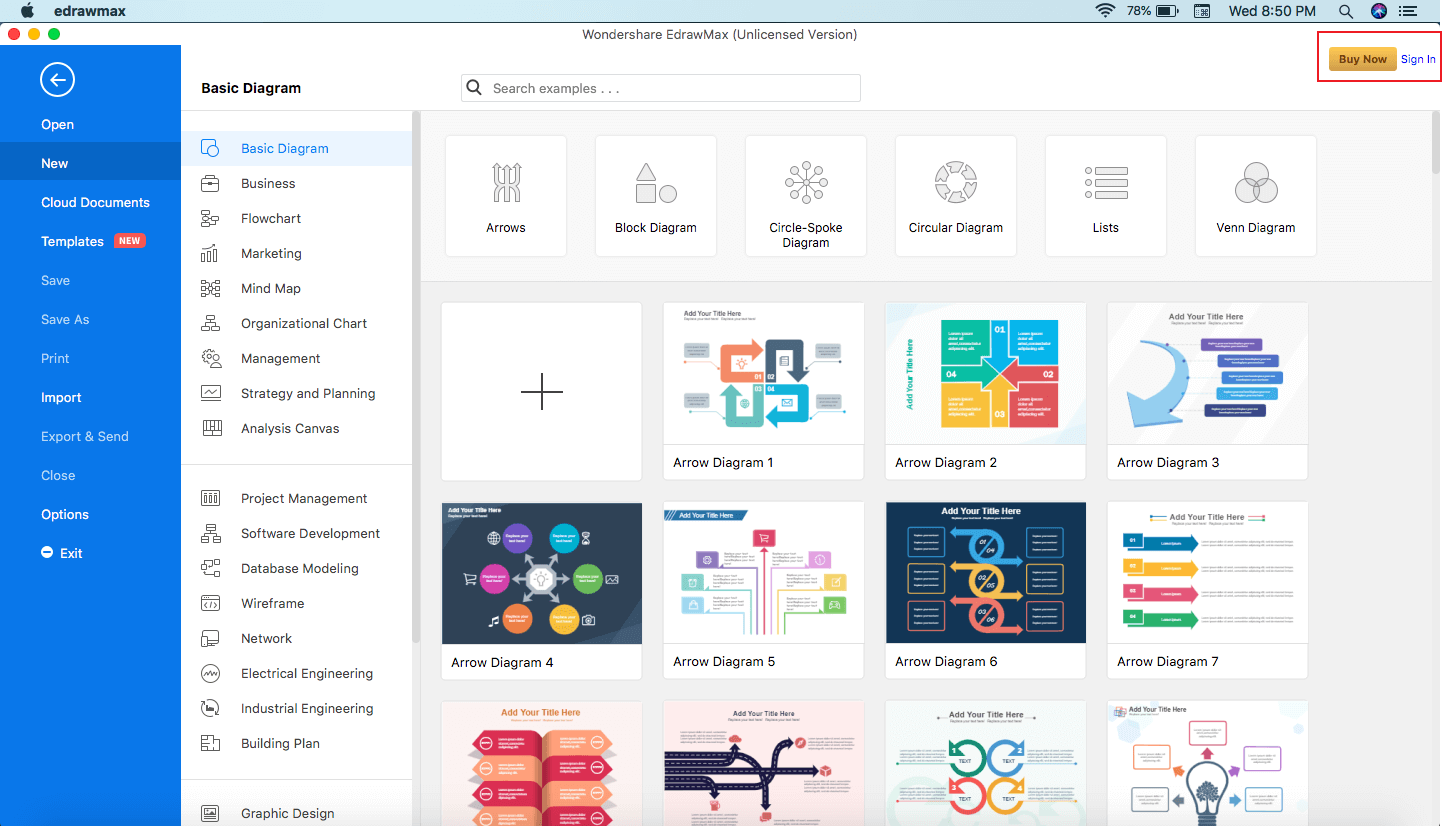
Task: Click the Software Development icon
Action: pyautogui.click(x=210, y=533)
